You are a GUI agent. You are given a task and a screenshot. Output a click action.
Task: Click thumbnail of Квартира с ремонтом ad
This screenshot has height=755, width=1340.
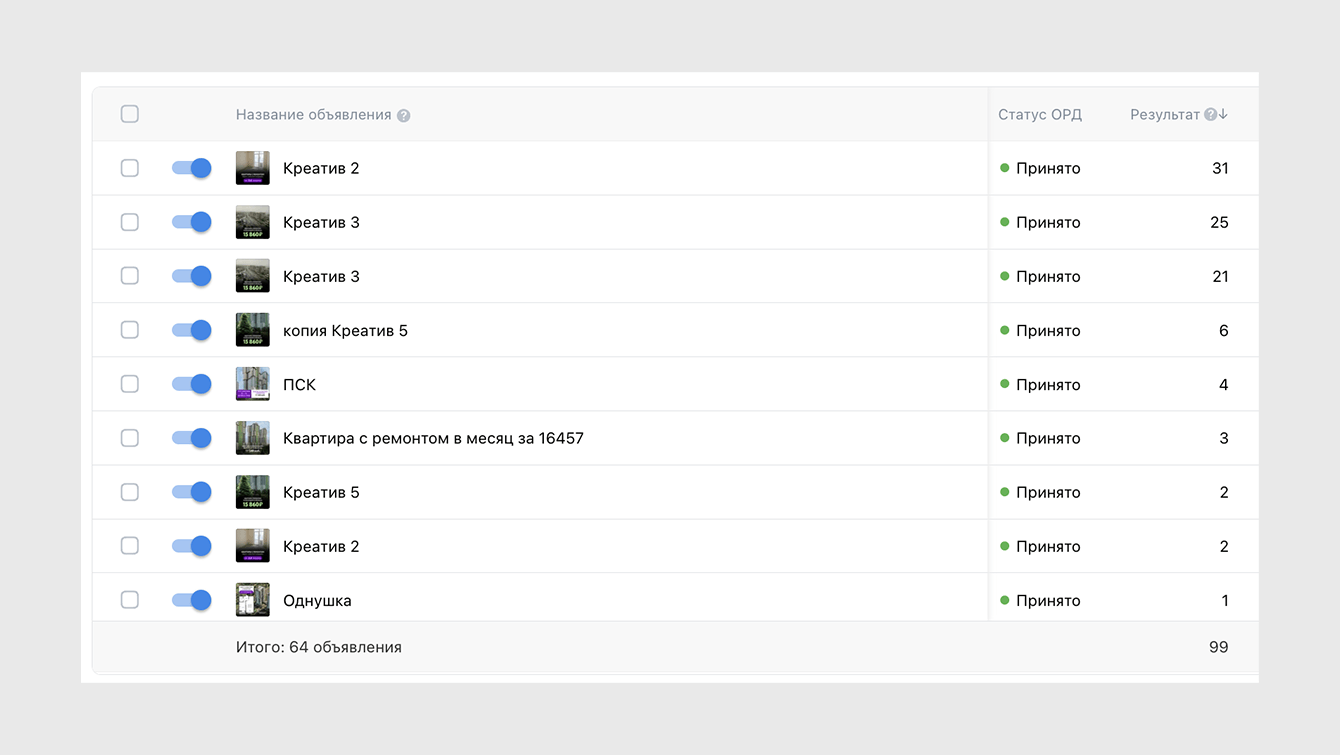pyautogui.click(x=252, y=438)
